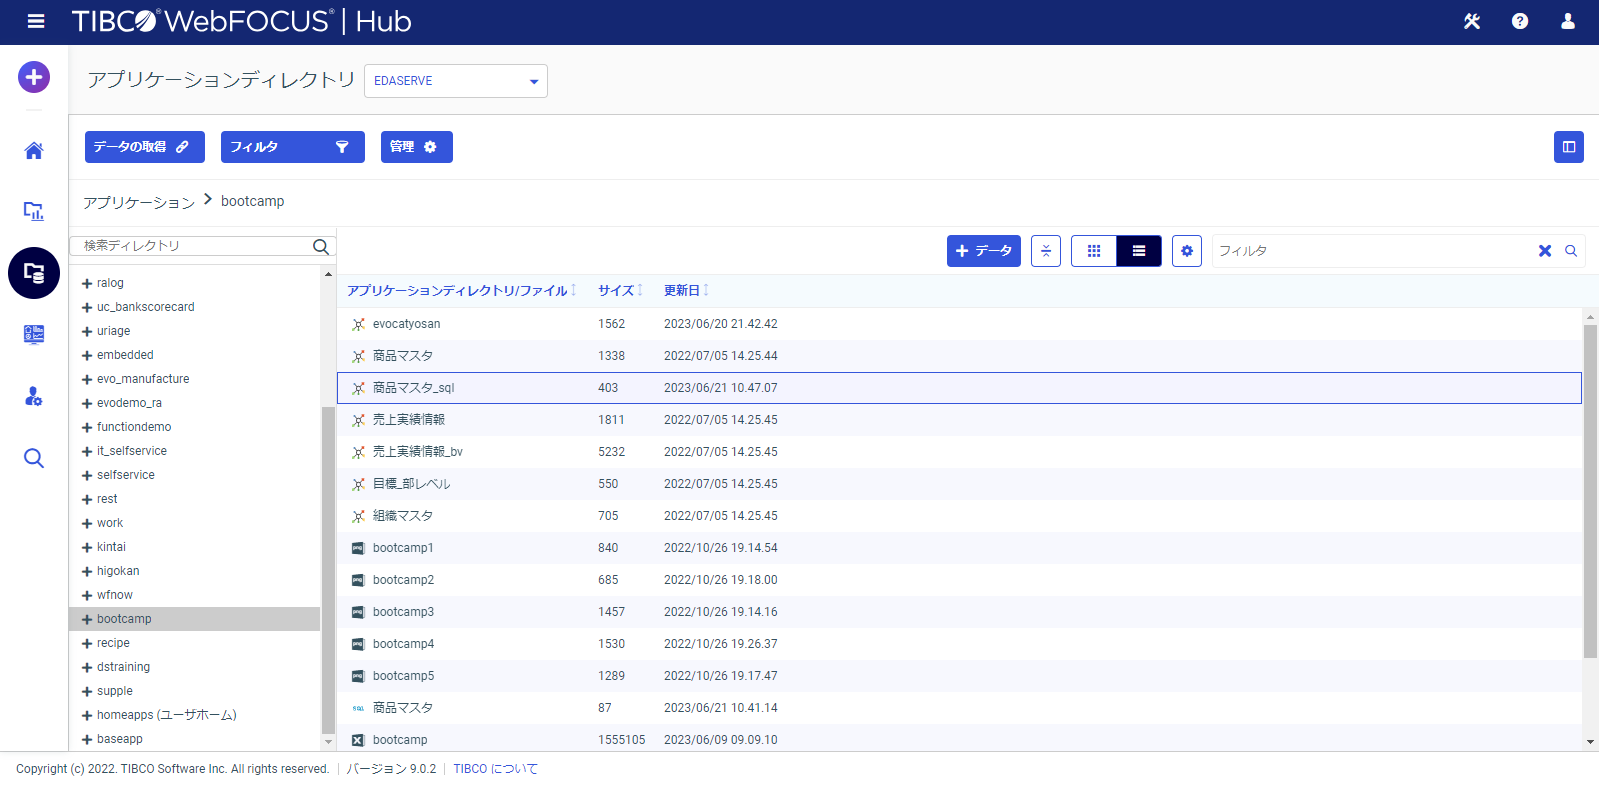Go to Home in the sidebar
The height and width of the screenshot is (785, 1599).
(x=34, y=151)
